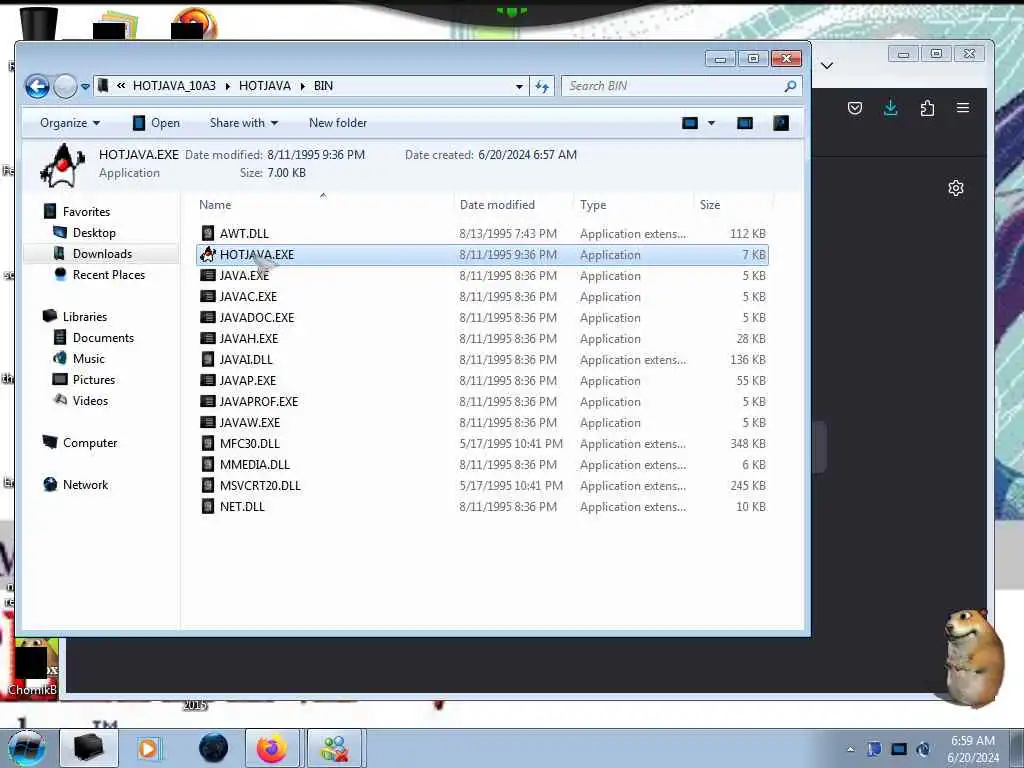This screenshot has height=768, width=1024.
Task: Go back with the Explorer back arrow
Action: pos(37,86)
